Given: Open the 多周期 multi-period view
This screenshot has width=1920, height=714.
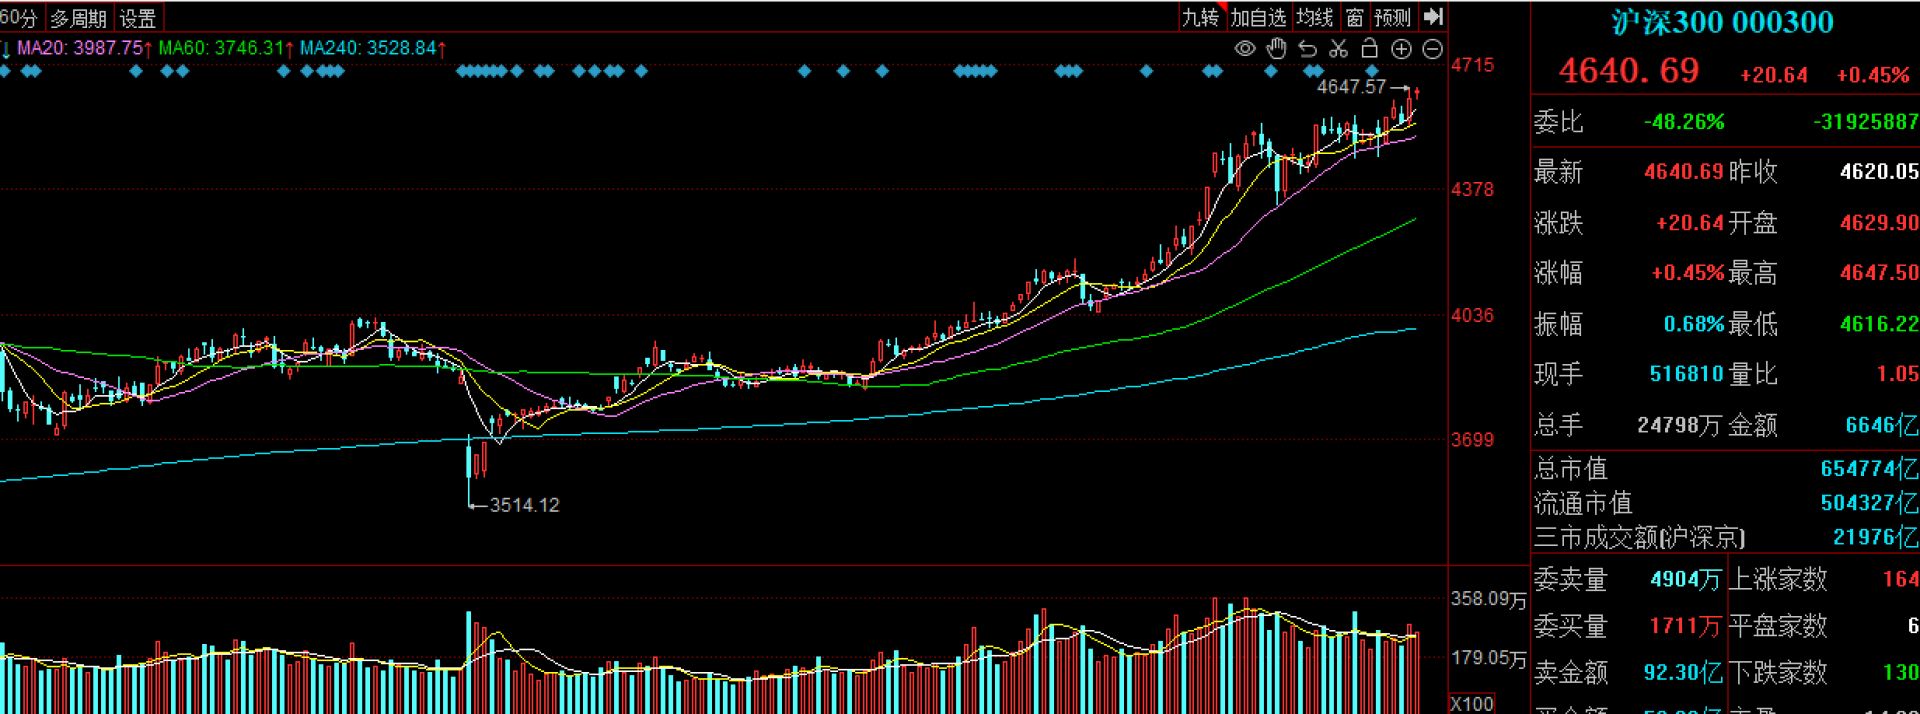Looking at the screenshot, I should click(78, 18).
